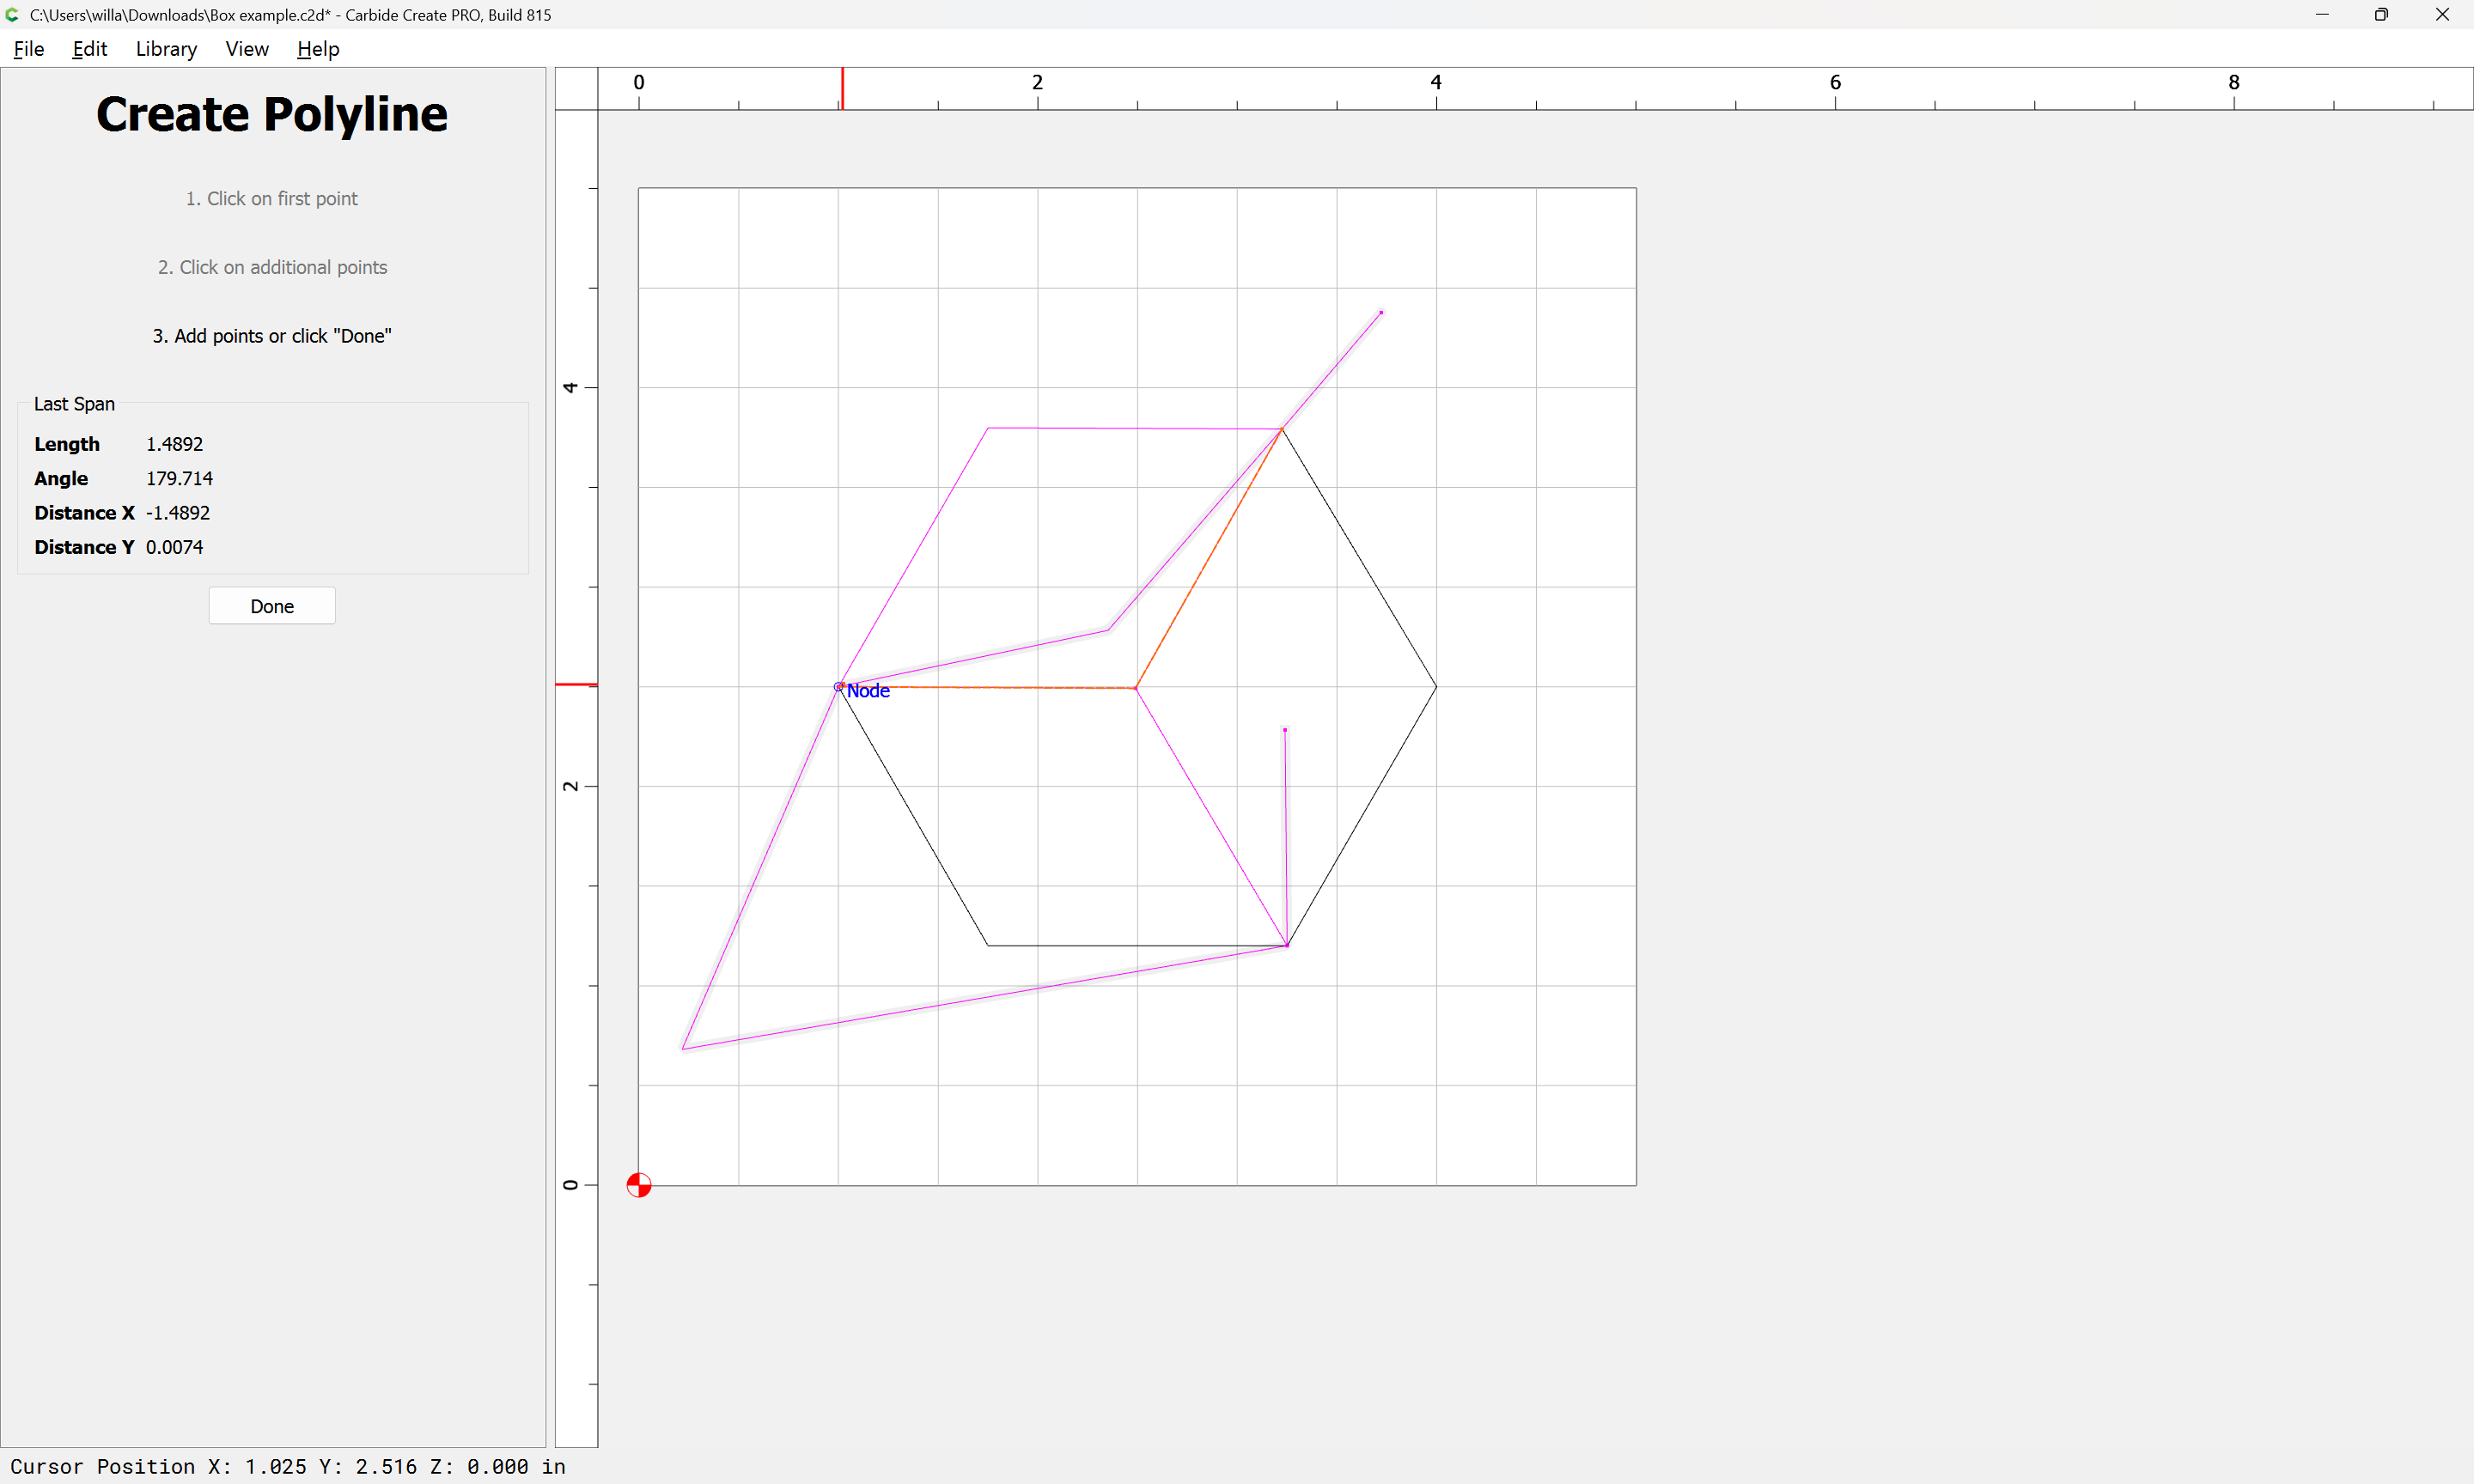Click the Length value 1.4892
Image resolution: width=2474 pixels, height=1484 pixels.
coord(174,444)
